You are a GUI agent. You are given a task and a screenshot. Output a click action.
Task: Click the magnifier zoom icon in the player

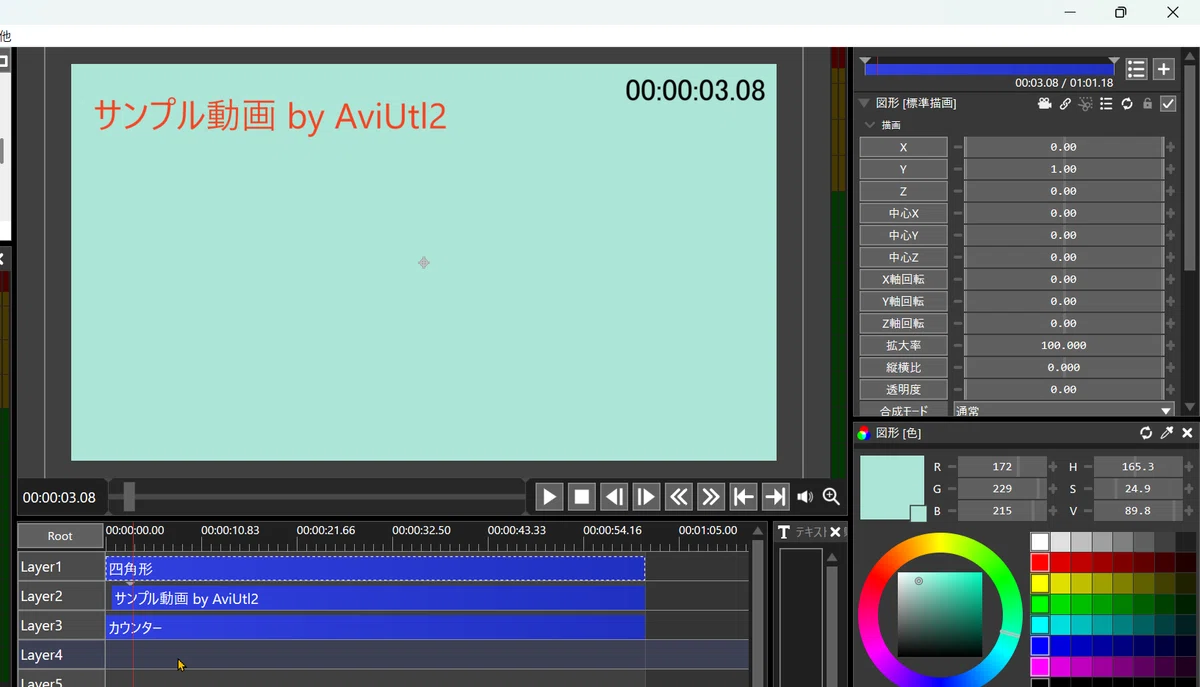831,497
